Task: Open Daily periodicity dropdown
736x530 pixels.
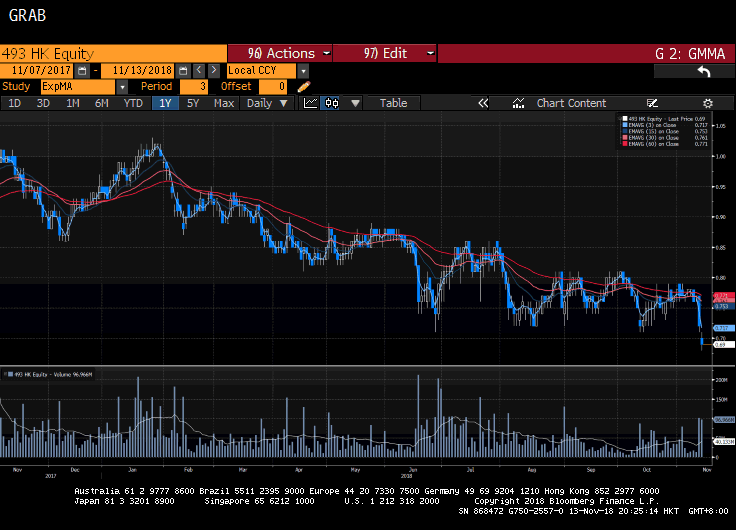Action: (267, 103)
